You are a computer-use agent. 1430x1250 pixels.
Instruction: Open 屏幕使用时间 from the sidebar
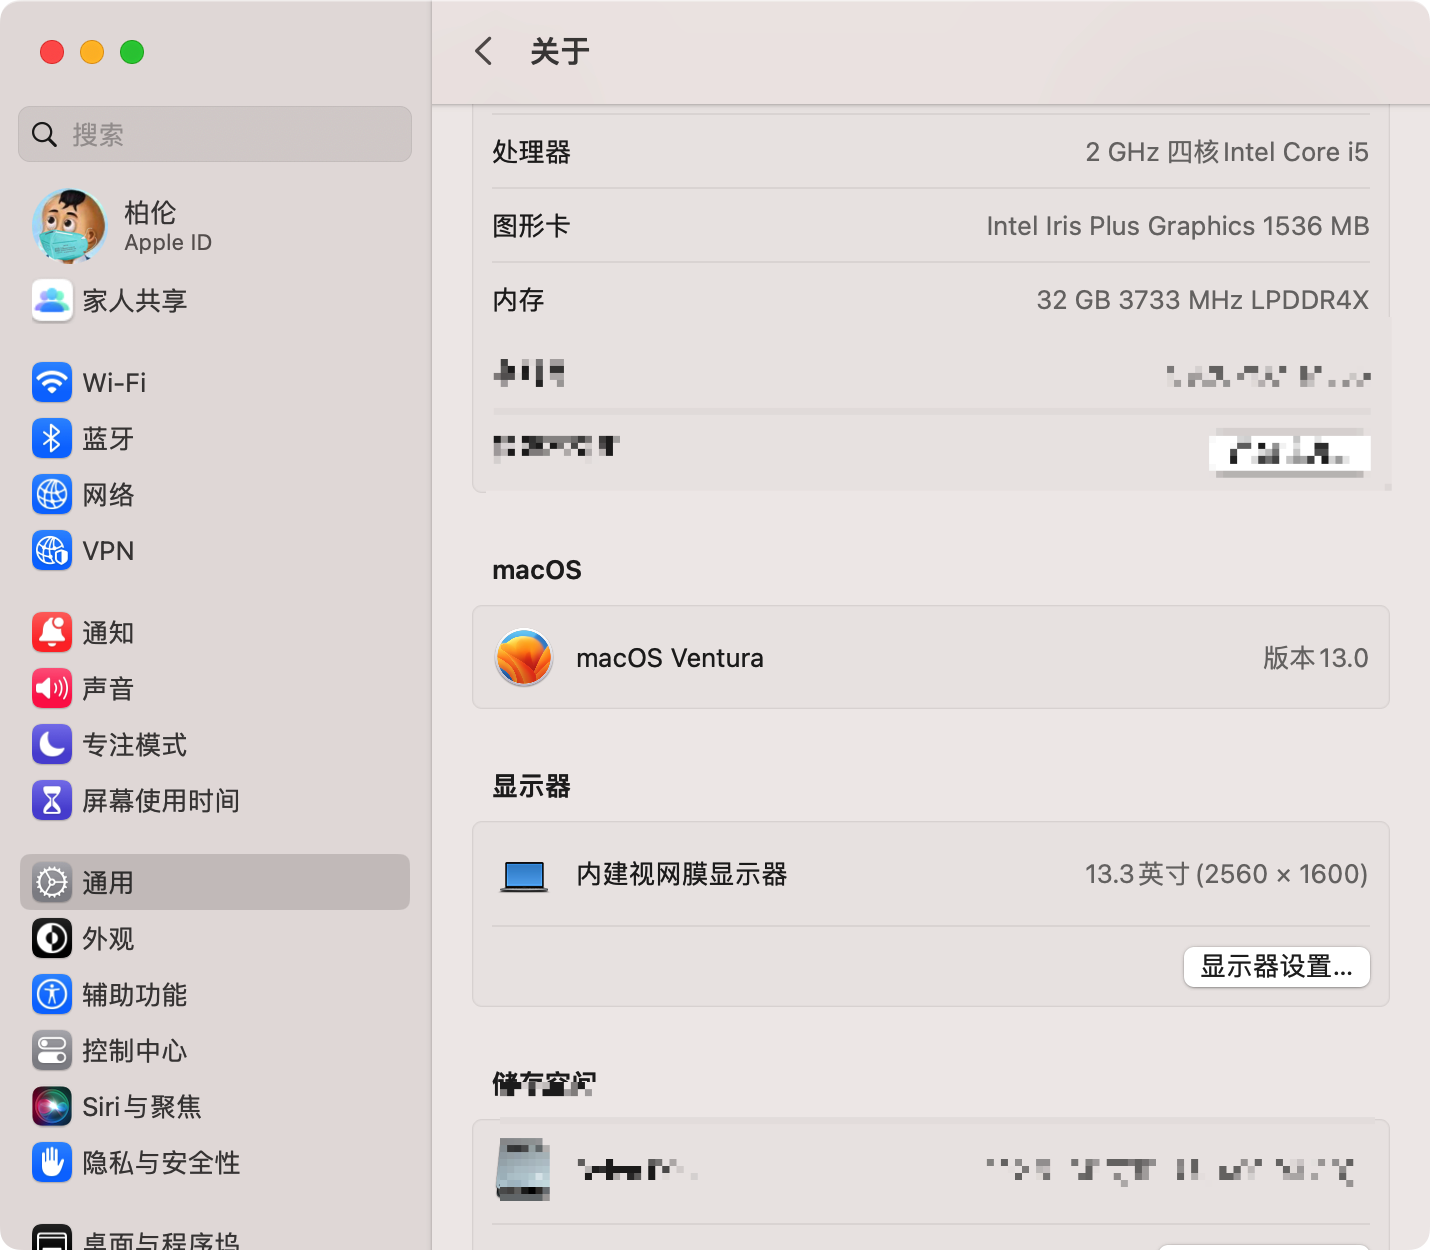[161, 801]
